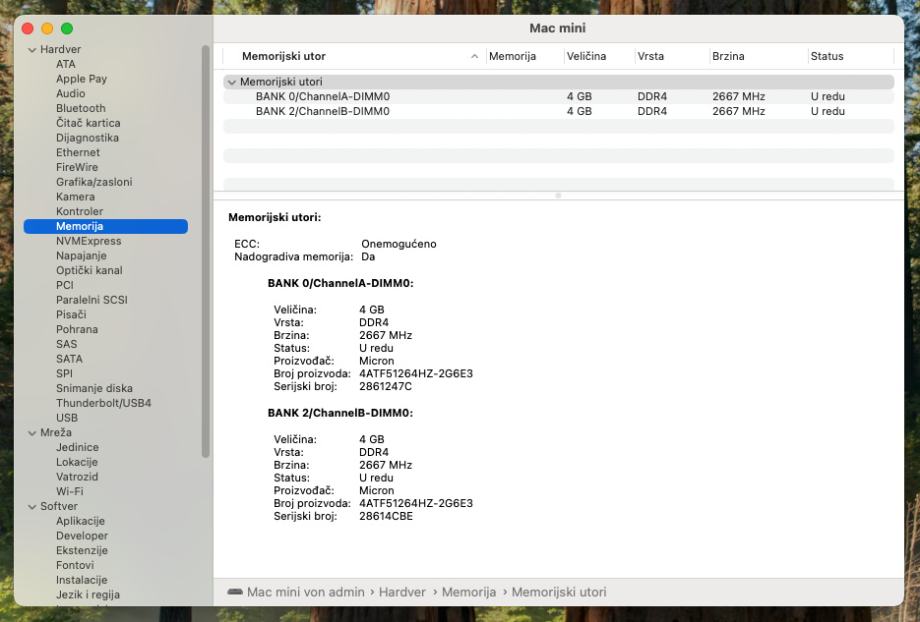Viewport: 920px width, 622px height.
Task: Collapse the Mreža section in sidebar
Action: (x=32, y=433)
